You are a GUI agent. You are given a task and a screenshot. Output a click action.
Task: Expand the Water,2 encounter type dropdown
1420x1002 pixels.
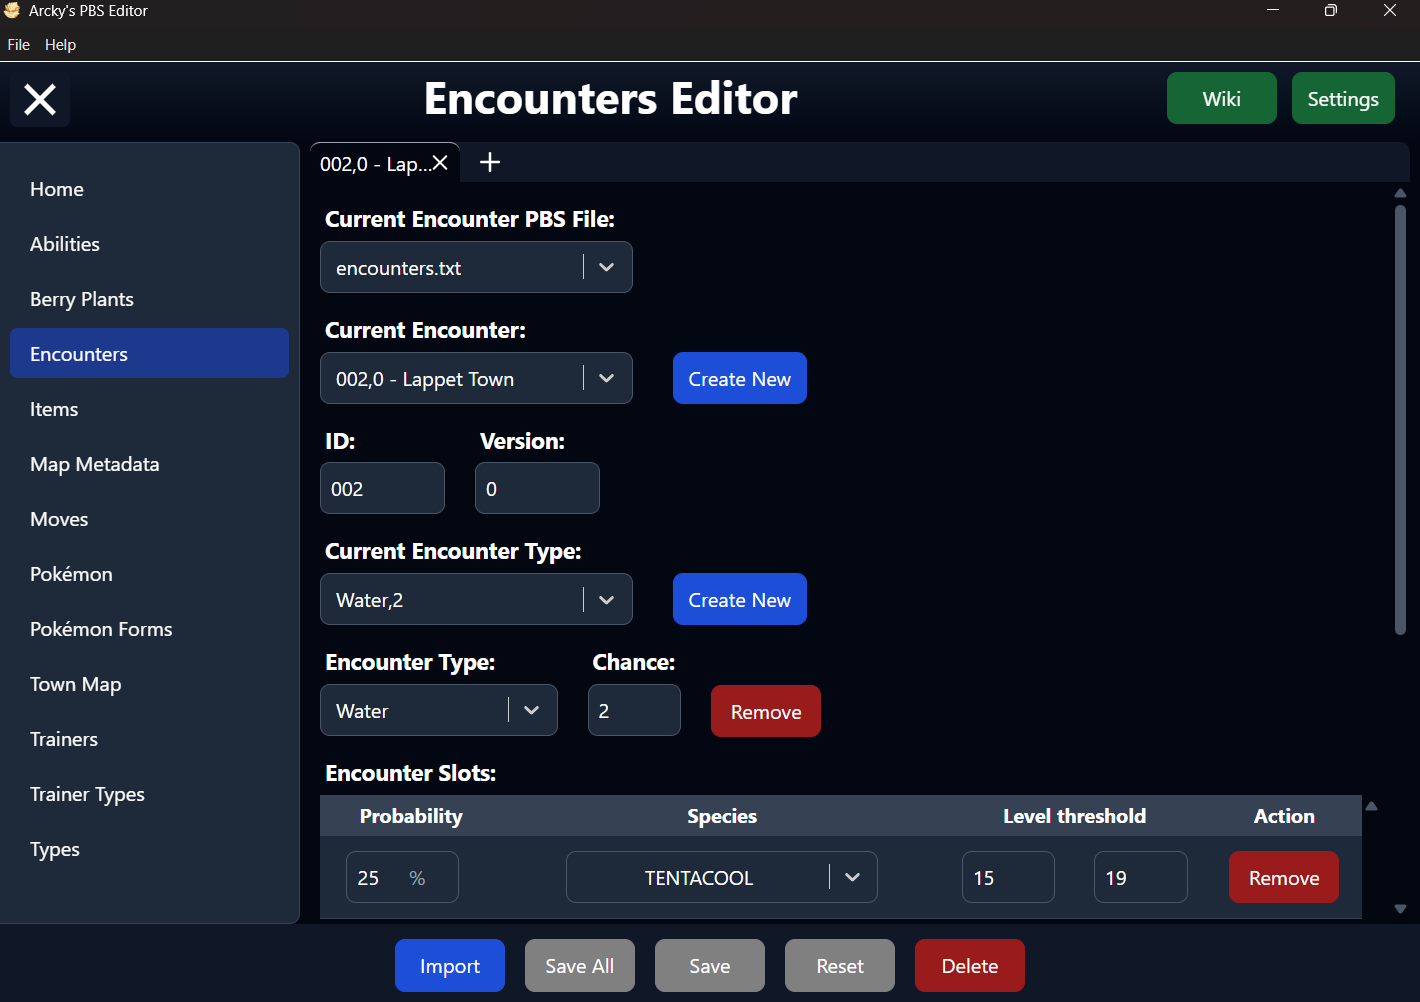(x=606, y=599)
